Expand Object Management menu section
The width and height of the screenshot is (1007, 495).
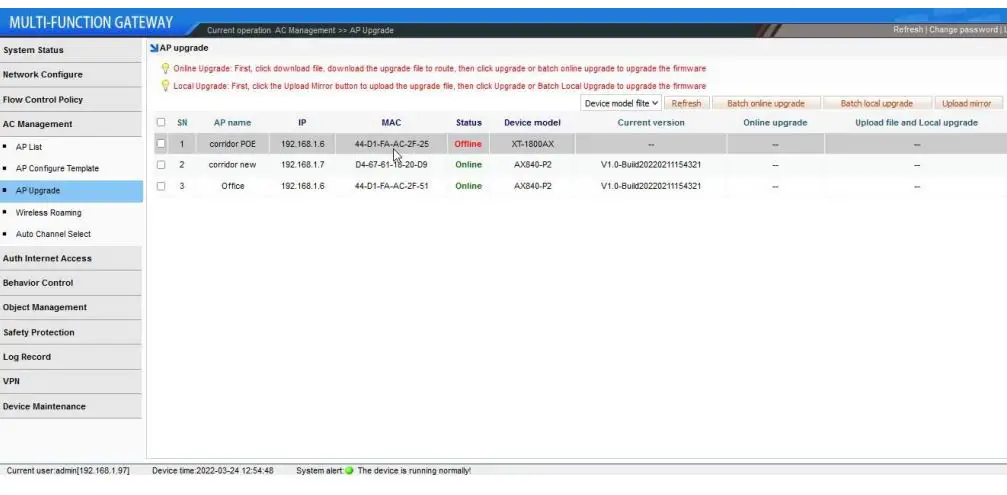point(71,307)
